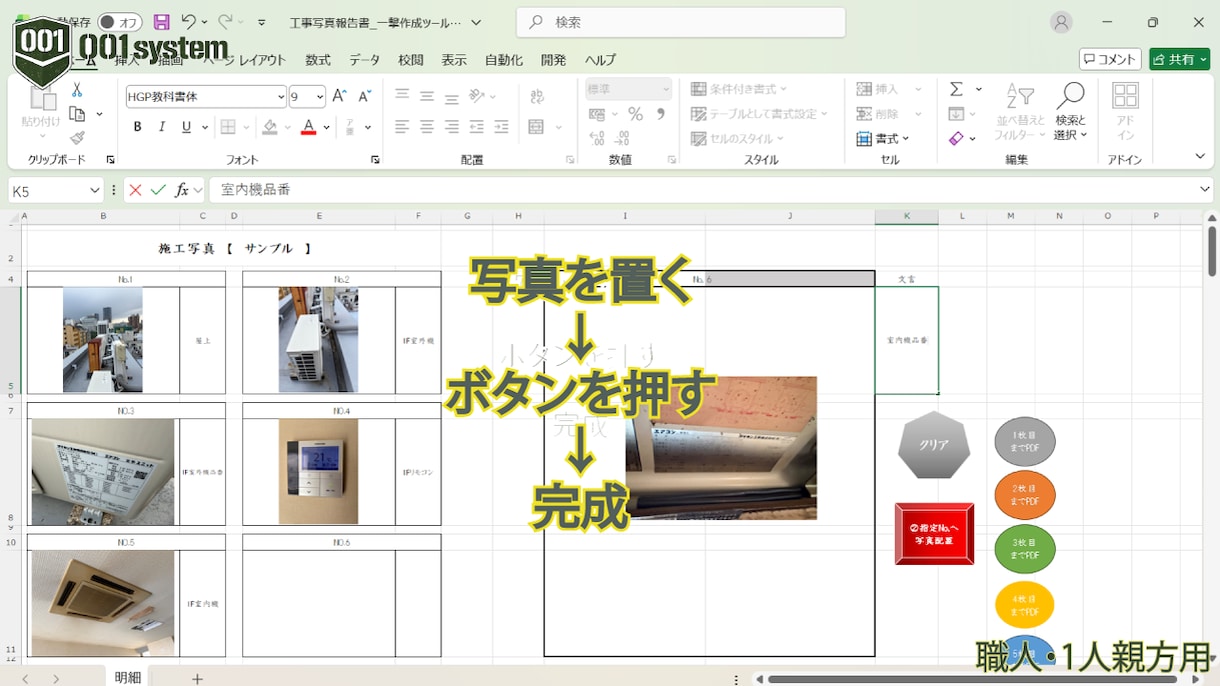Toggle wrap text in the cell
This screenshot has width=1220, height=686.
tap(537, 96)
